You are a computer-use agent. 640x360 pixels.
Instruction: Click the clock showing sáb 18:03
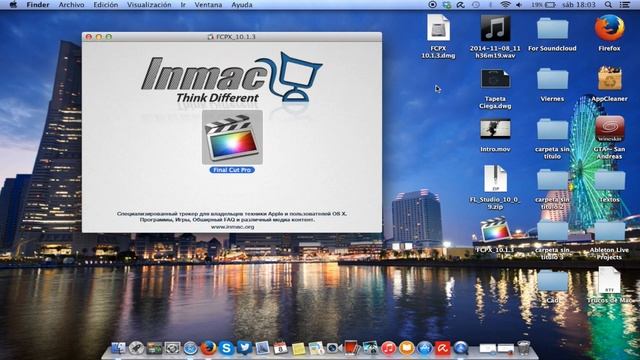click(579, 5)
